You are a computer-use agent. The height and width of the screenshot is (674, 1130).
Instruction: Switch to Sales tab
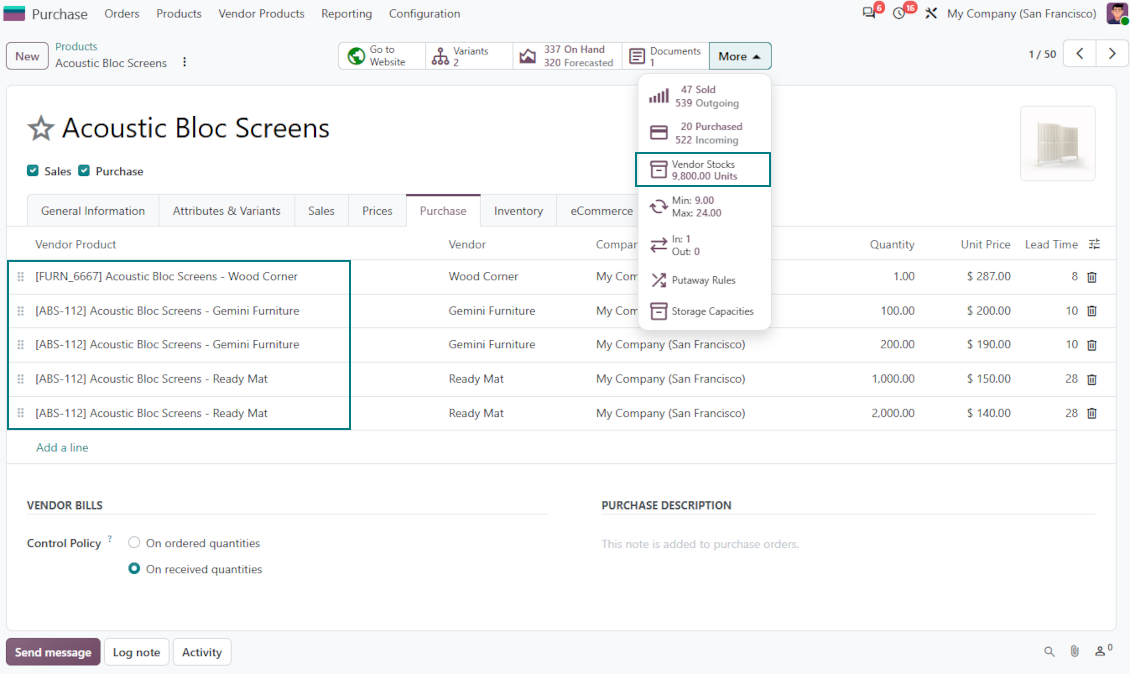coord(321,210)
